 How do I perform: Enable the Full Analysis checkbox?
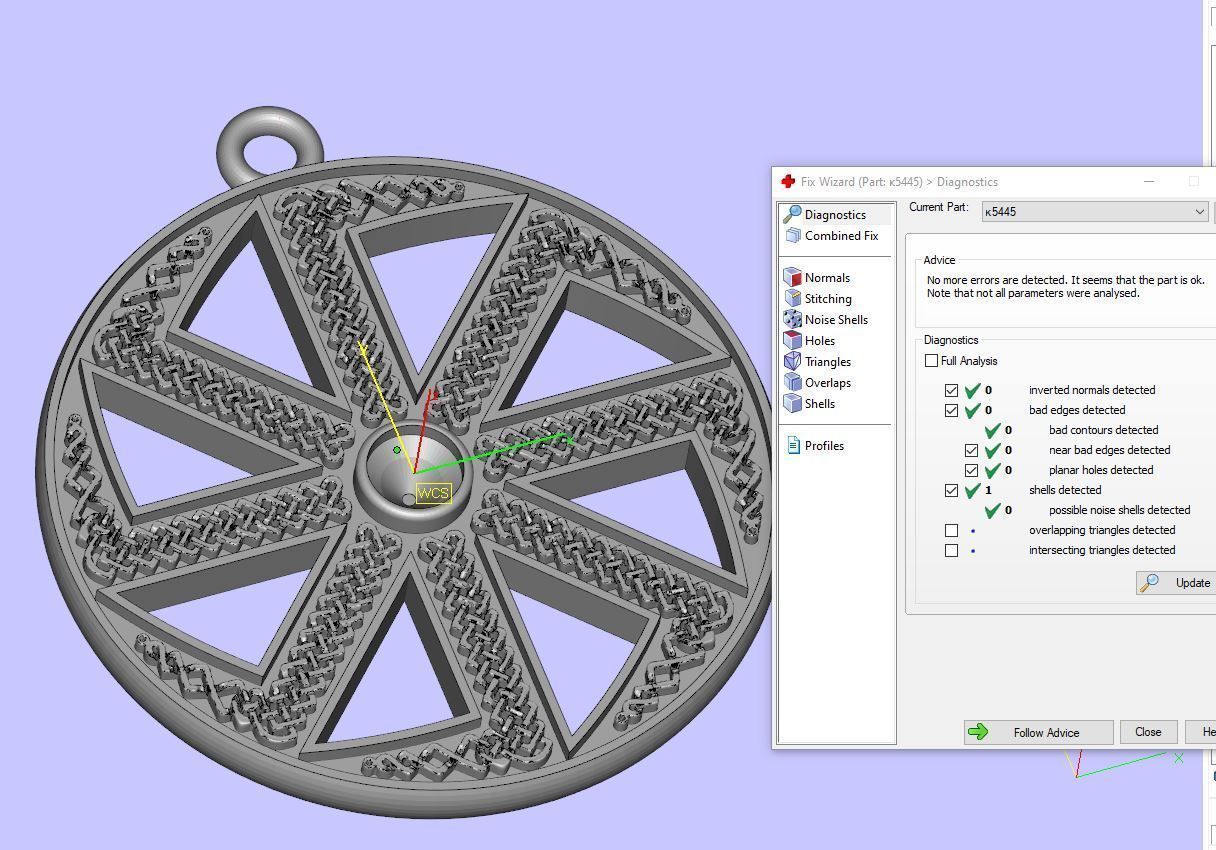coord(932,361)
